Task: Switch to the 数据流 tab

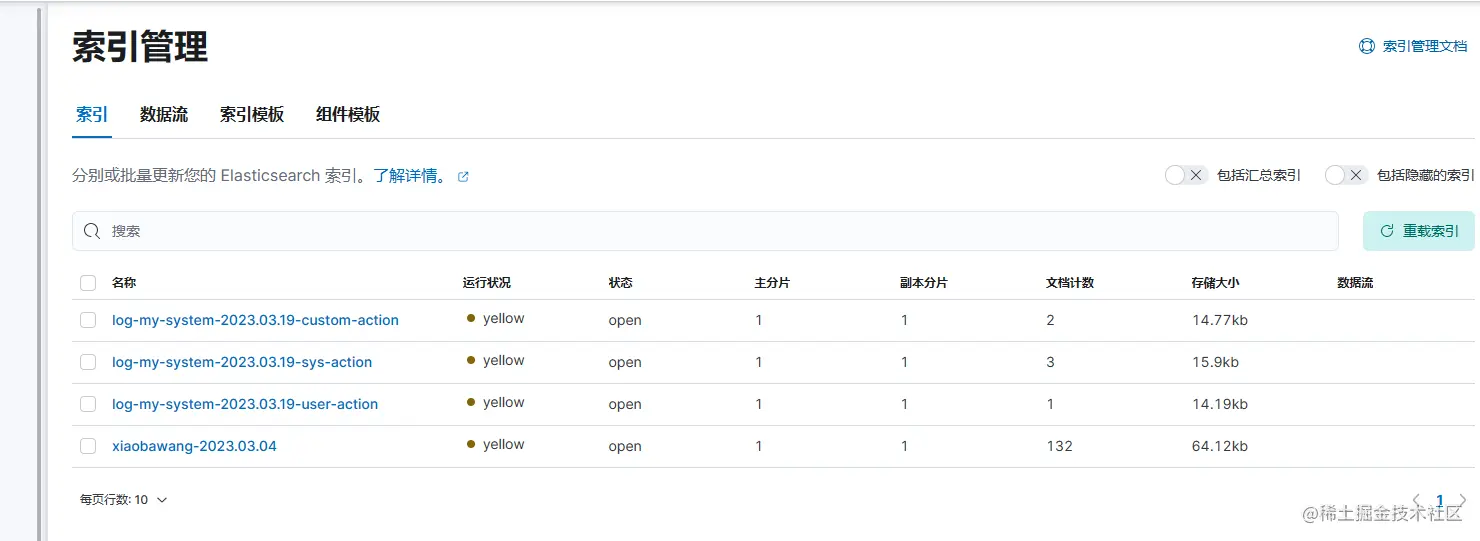Action: pos(164,114)
